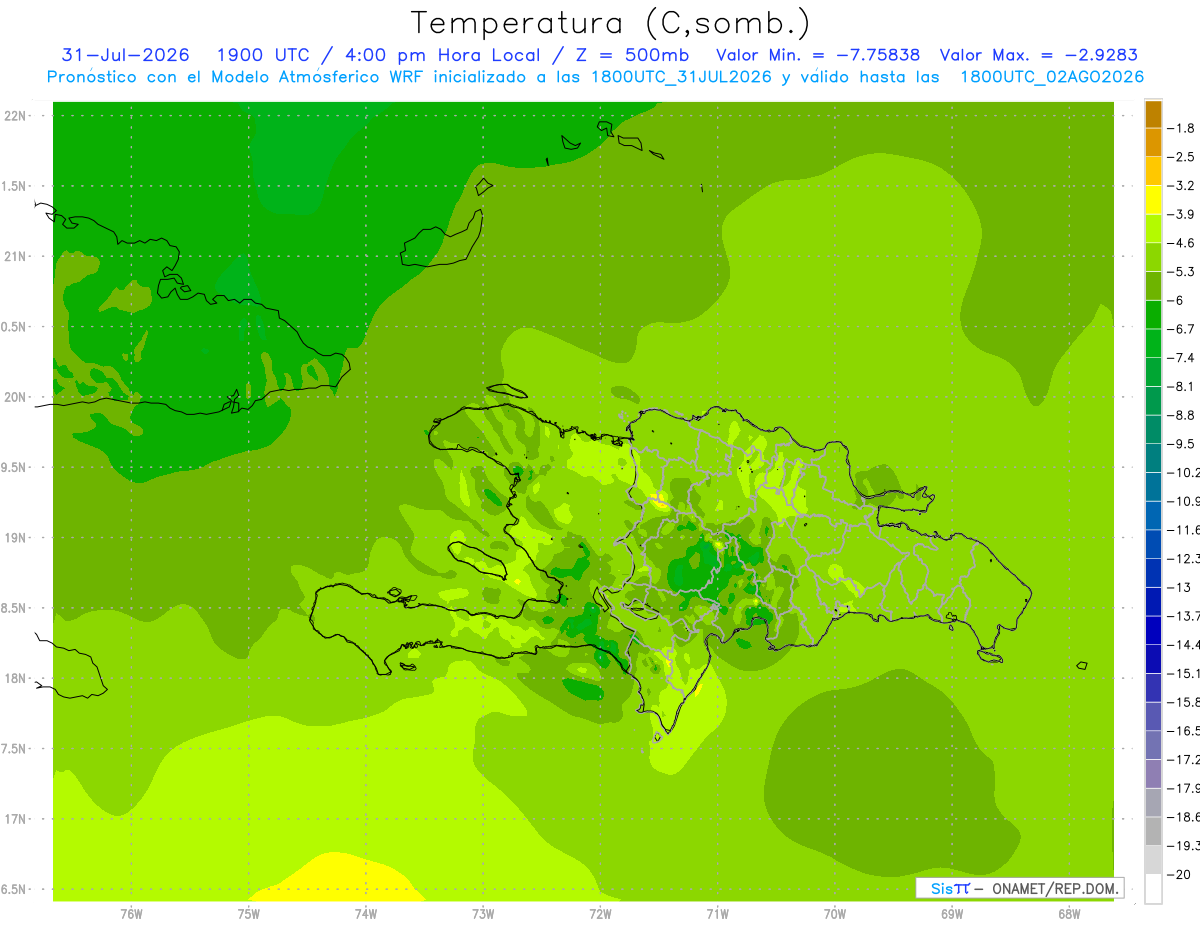Click the '71W' longitude axis label

tap(717, 913)
